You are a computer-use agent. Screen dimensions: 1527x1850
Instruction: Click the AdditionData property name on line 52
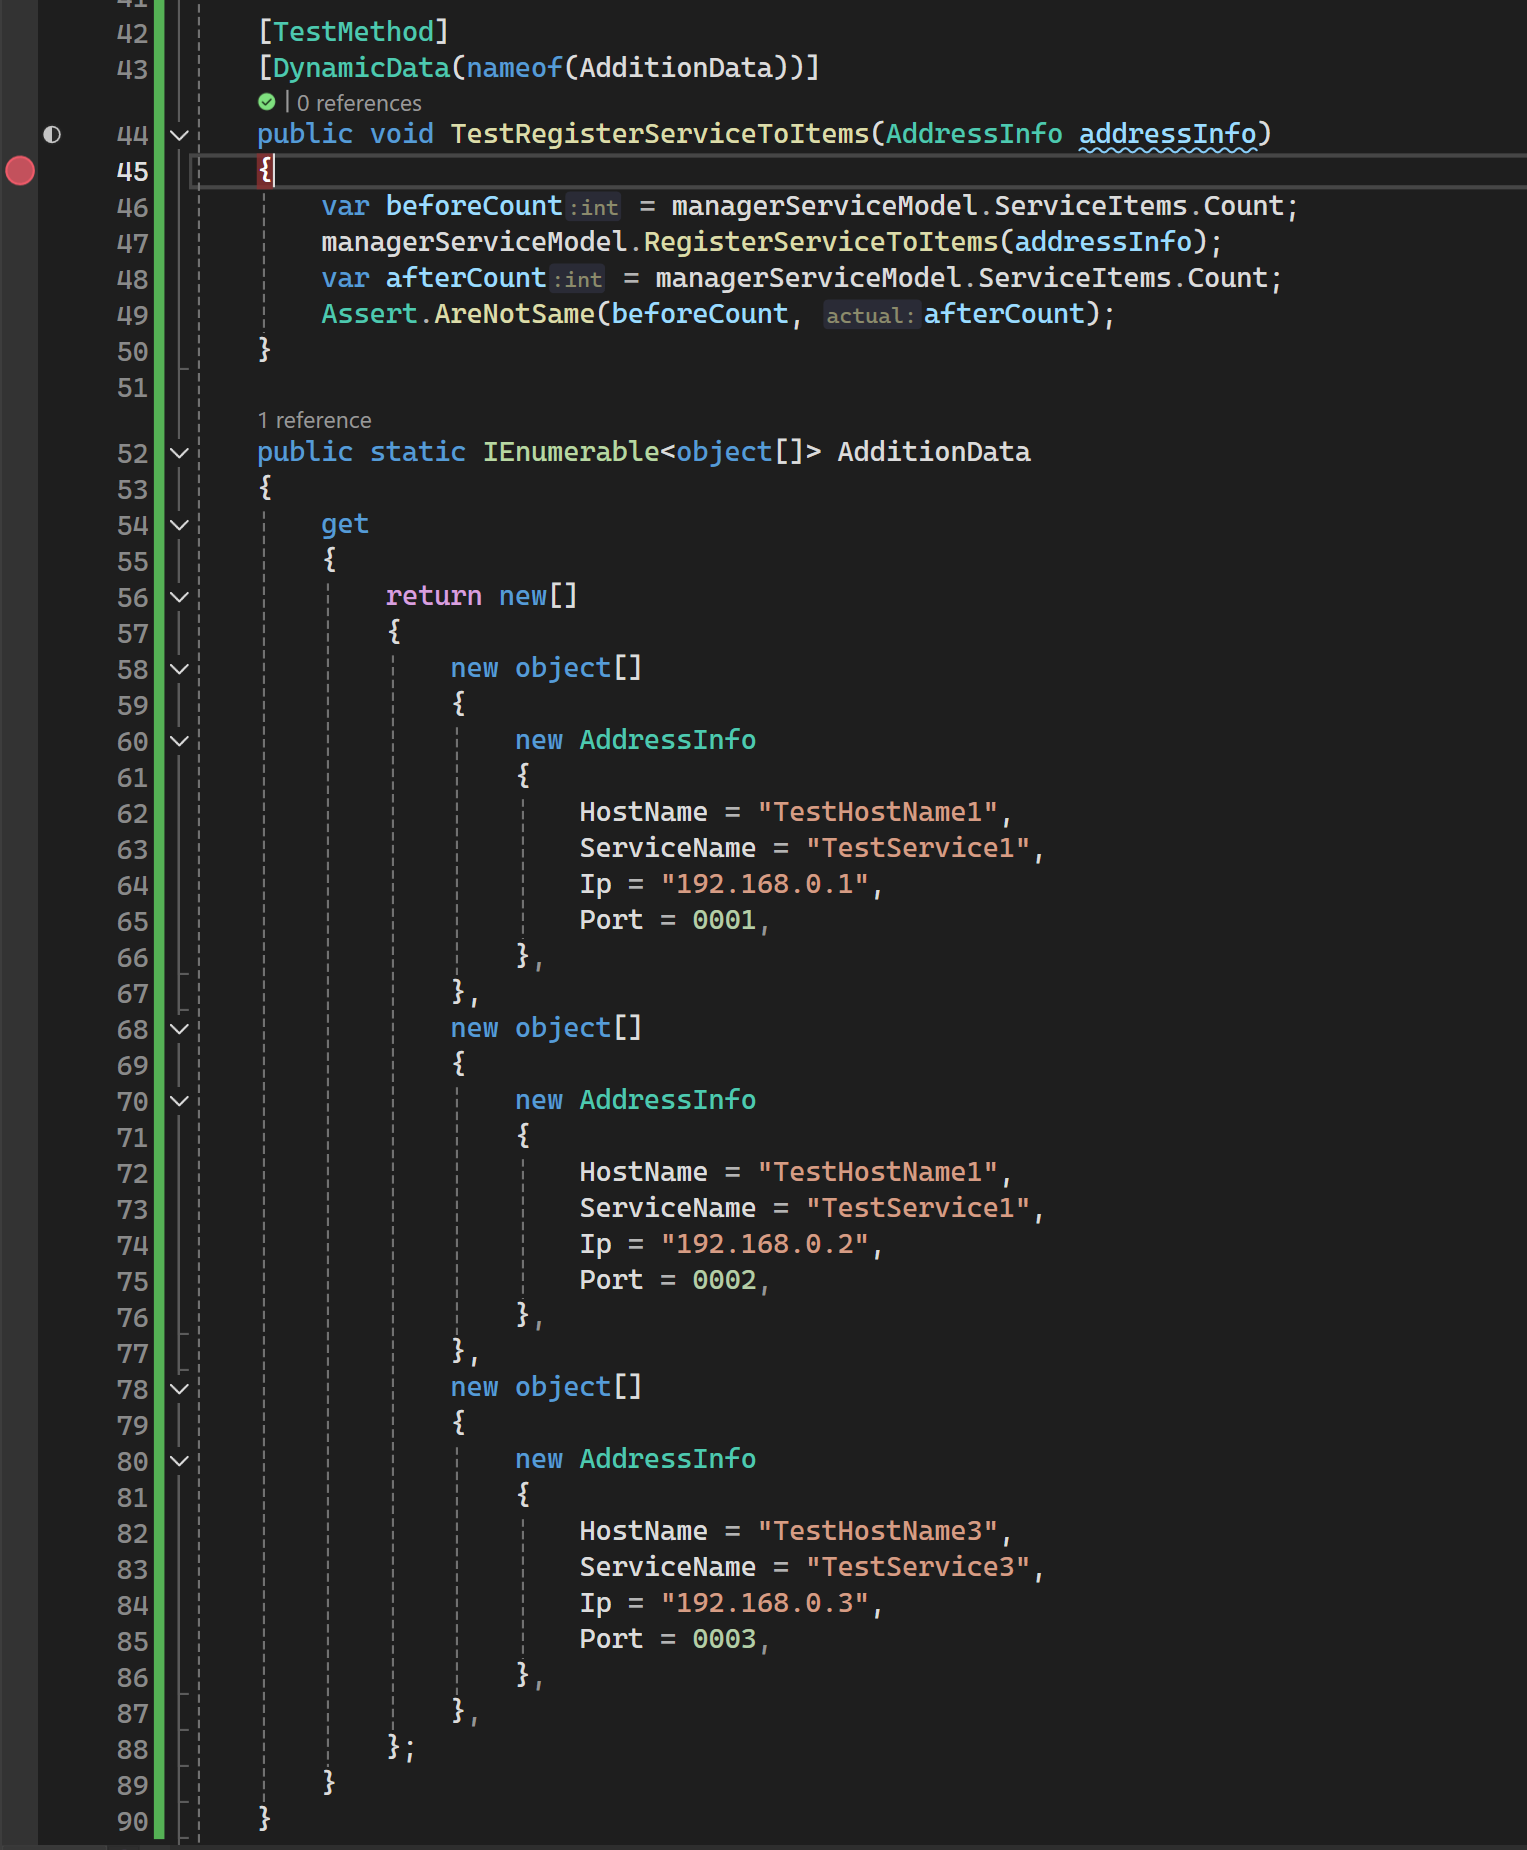(x=934, y=452)
